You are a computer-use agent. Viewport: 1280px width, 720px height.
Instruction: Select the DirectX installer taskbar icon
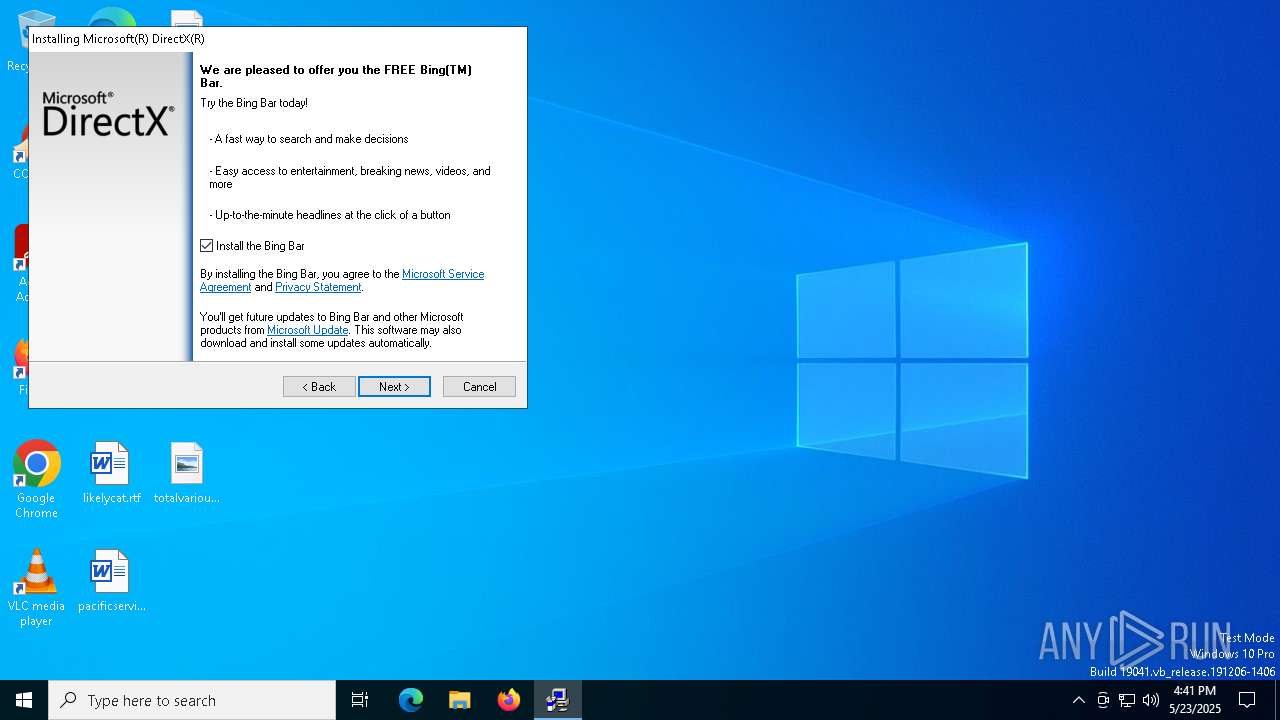pyautogui.click(x=558, y=700)
